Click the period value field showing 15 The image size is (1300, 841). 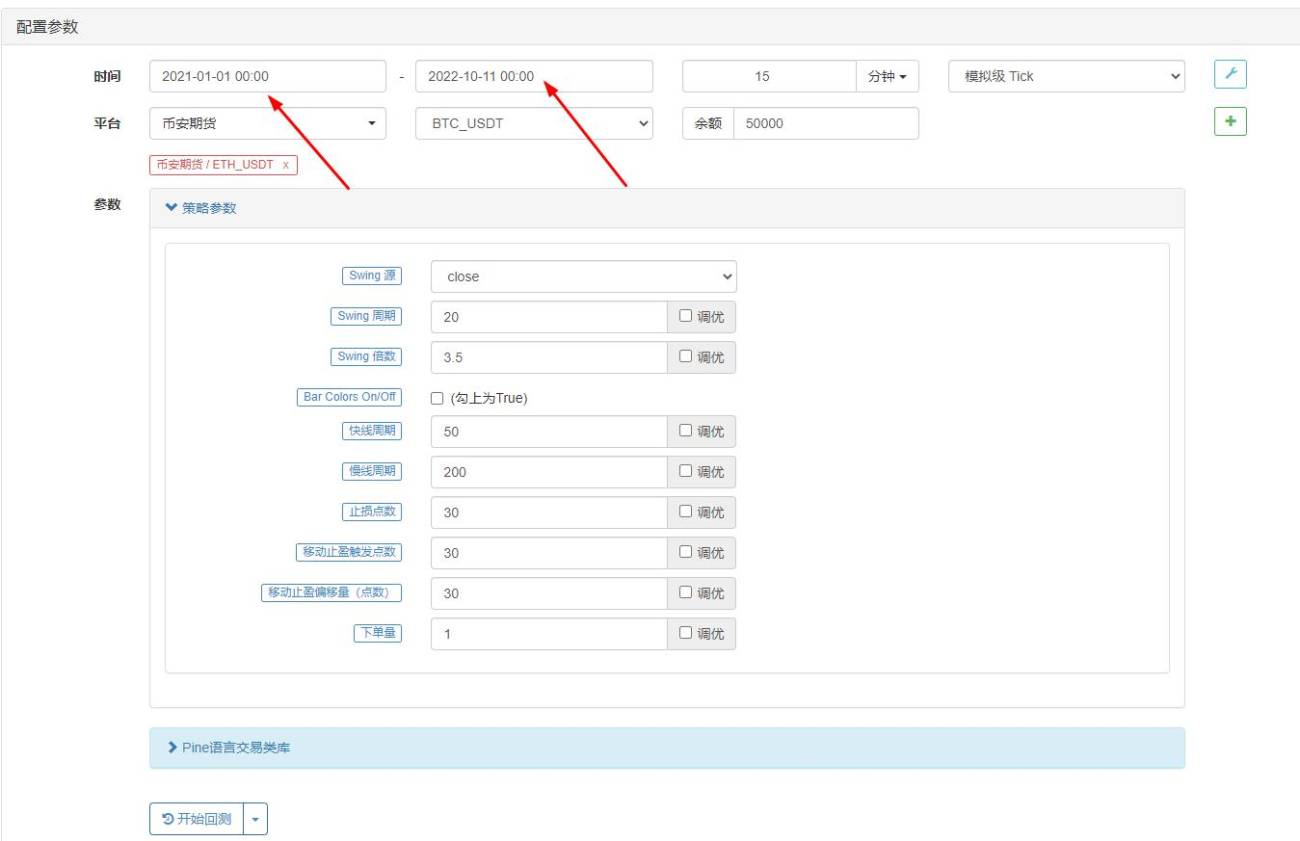[x=769, y=77]
